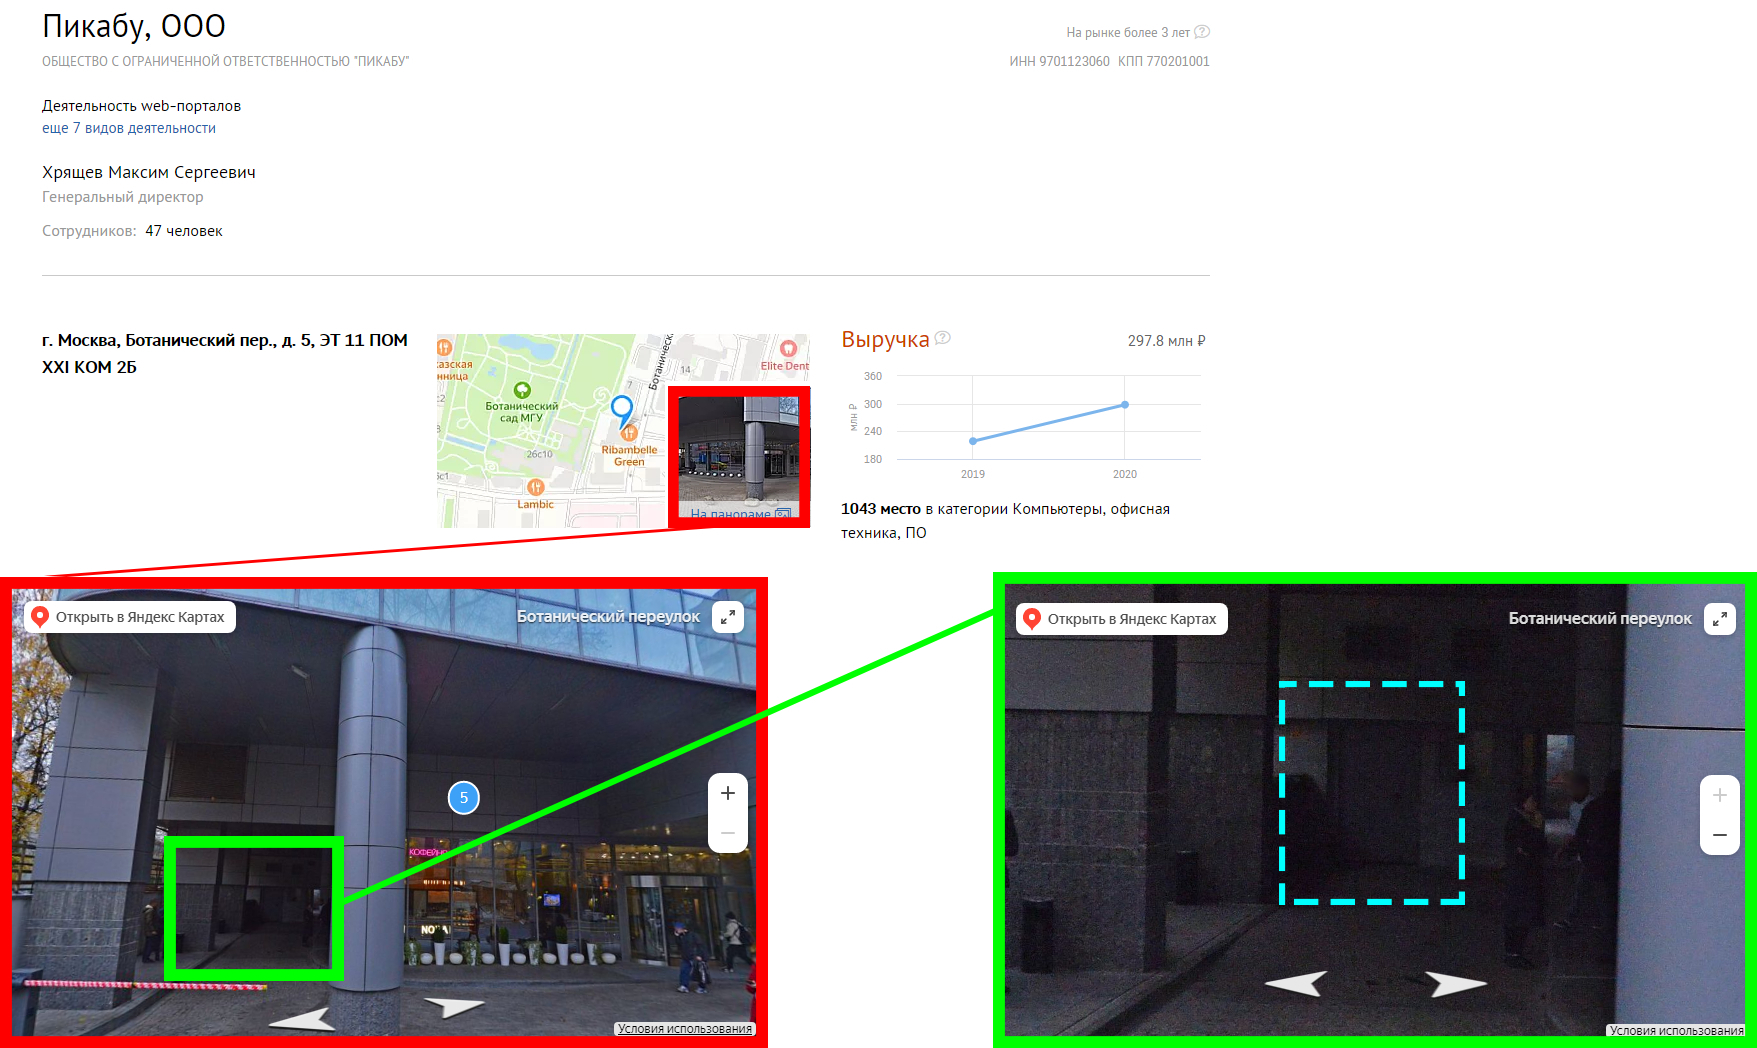This screenshot has height=1048, width=1757.
Task: Click the "Деятельность web-порталов" activity text
Action: pos(141,106)
